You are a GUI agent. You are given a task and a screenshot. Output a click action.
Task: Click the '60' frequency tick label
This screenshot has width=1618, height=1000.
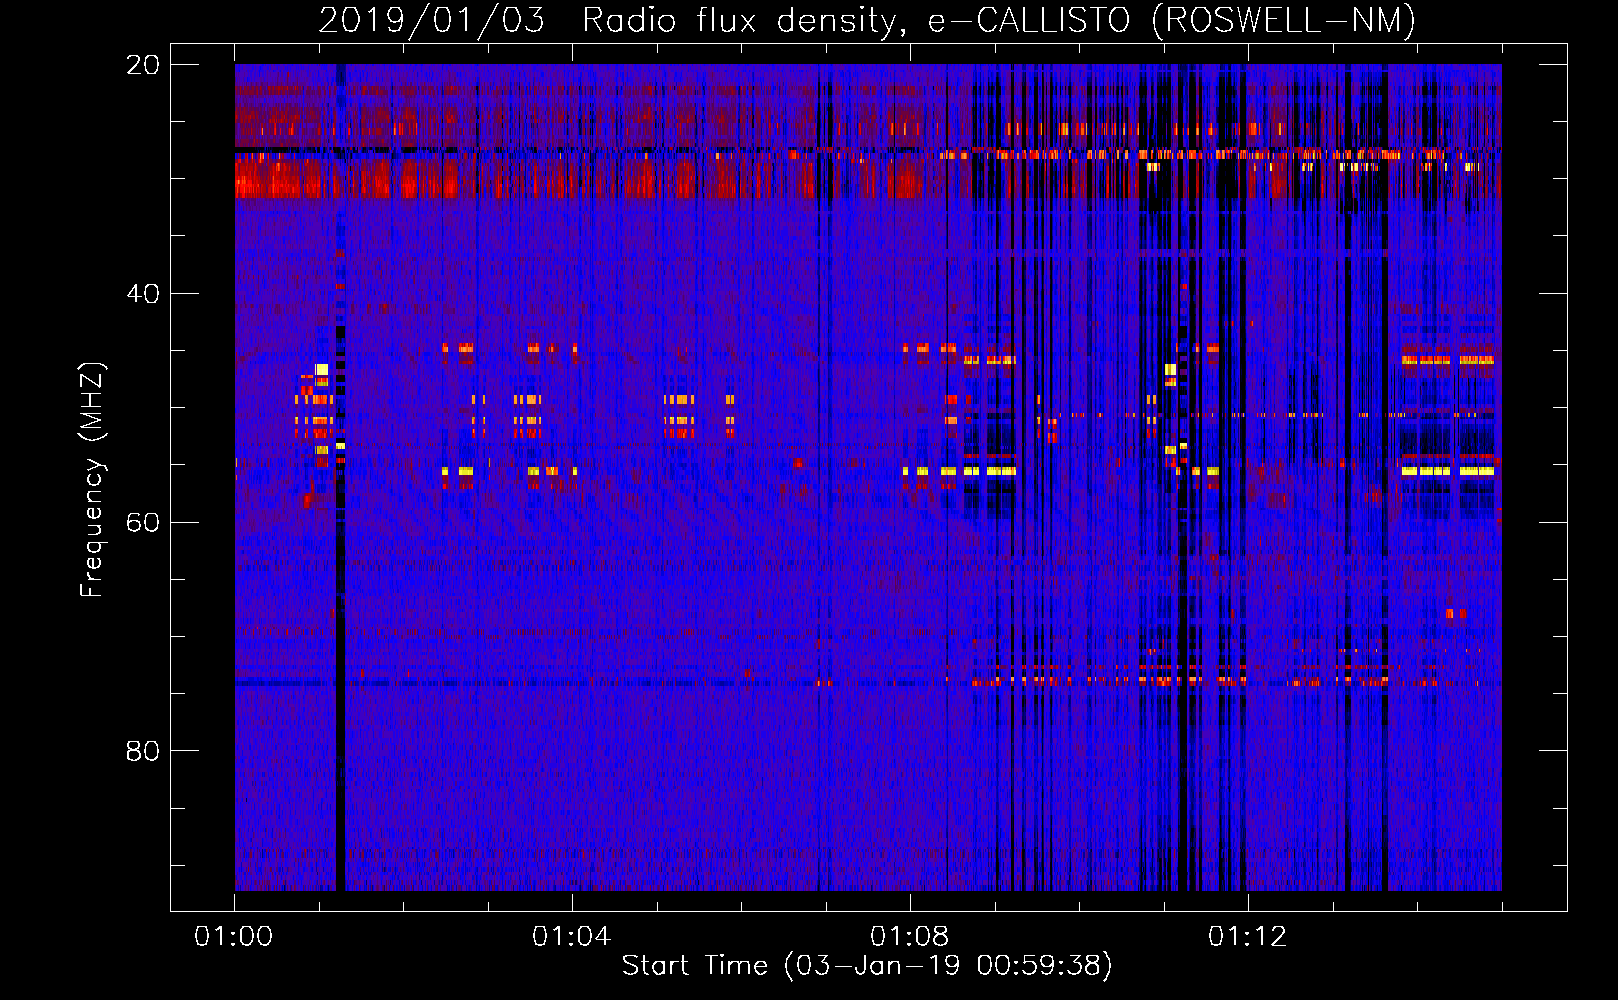143,522
